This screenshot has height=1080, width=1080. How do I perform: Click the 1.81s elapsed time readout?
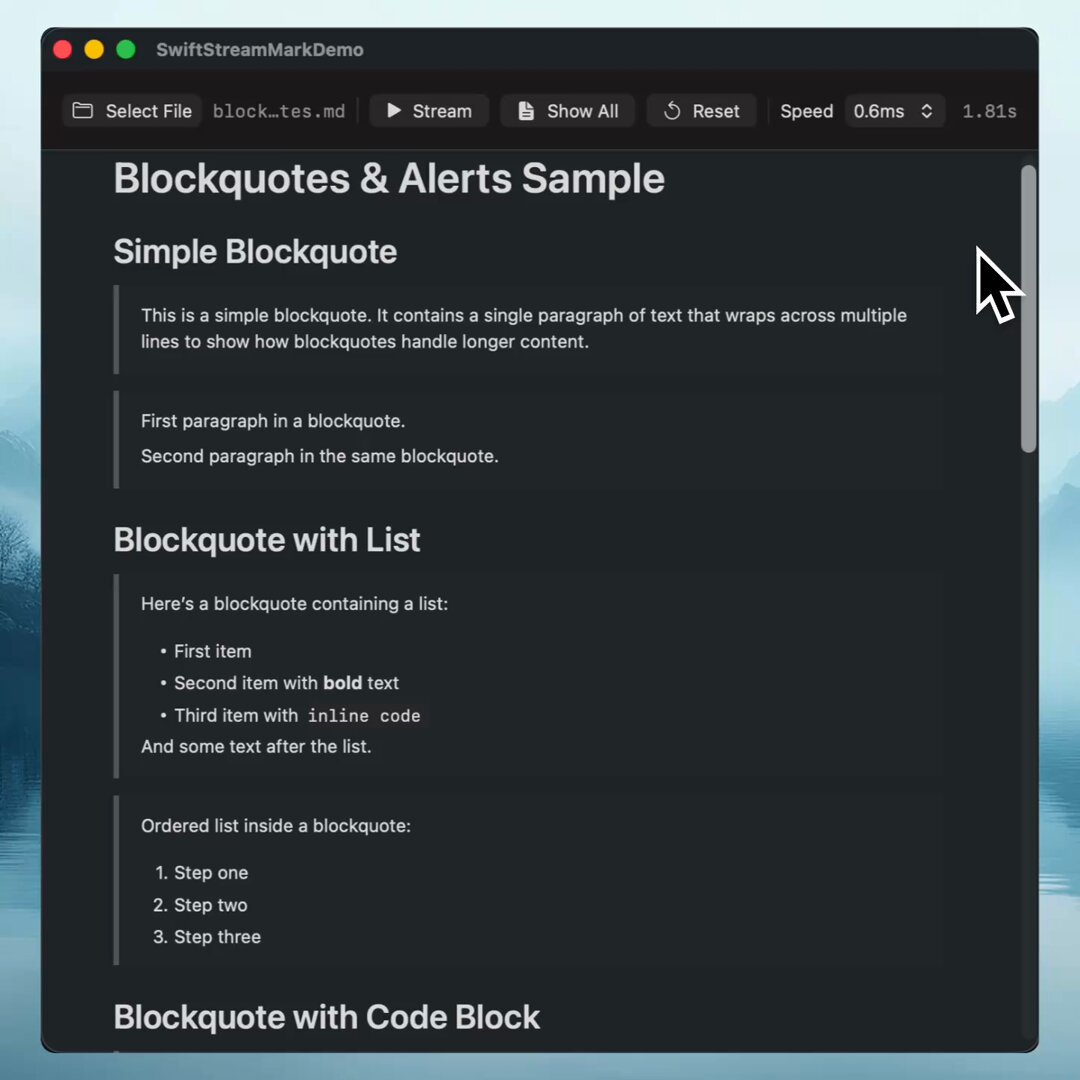[x=989, y=112]
